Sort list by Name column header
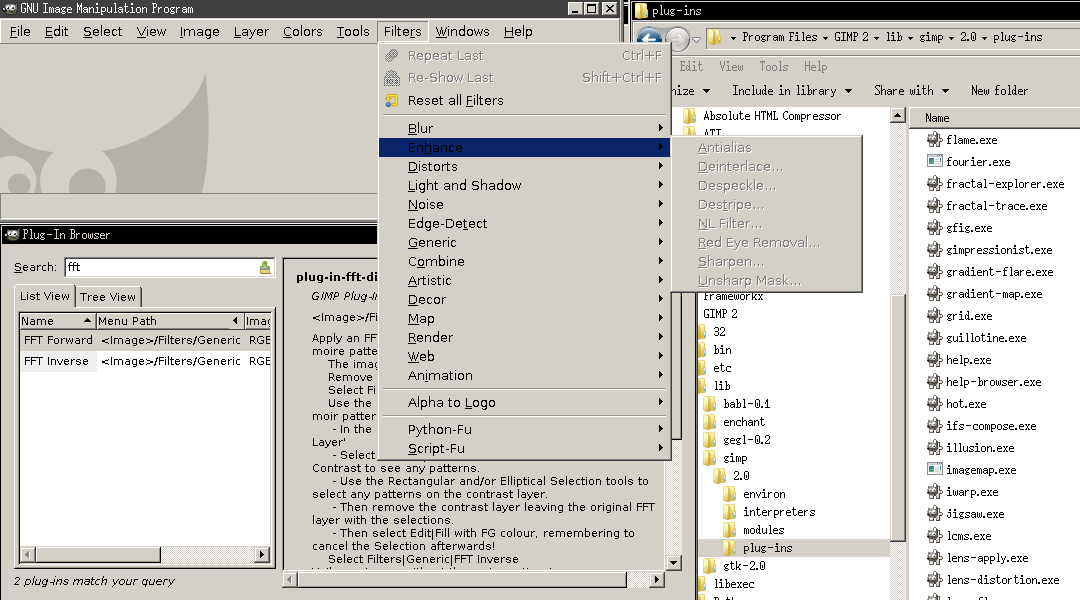The height and width of the screenshot is (600, 1080). 57,321
